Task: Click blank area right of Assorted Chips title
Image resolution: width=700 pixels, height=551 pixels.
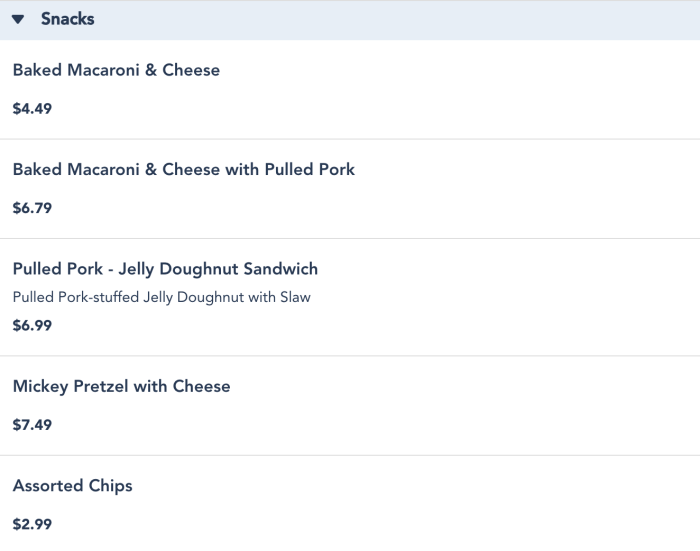Action: pyautogui.click(x=400, y=486)
